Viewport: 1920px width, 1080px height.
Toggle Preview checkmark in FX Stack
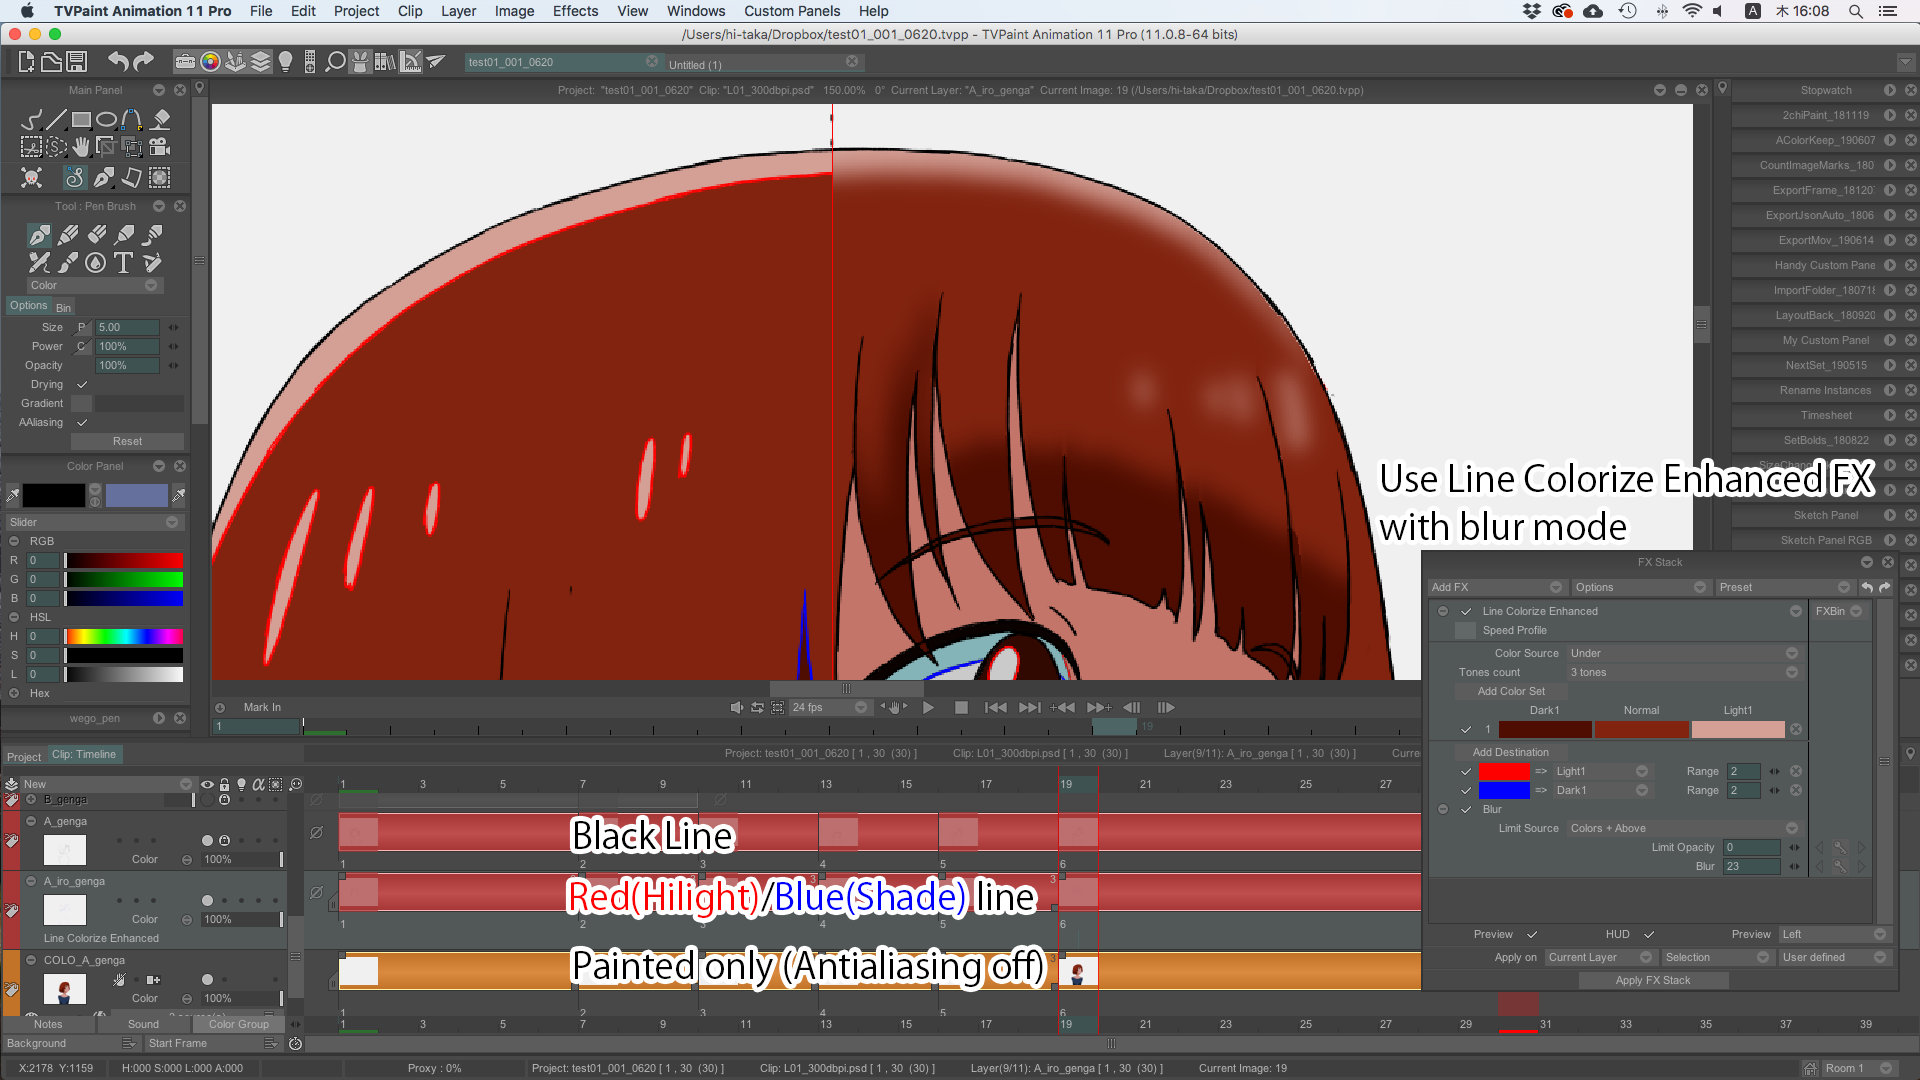1531,934
